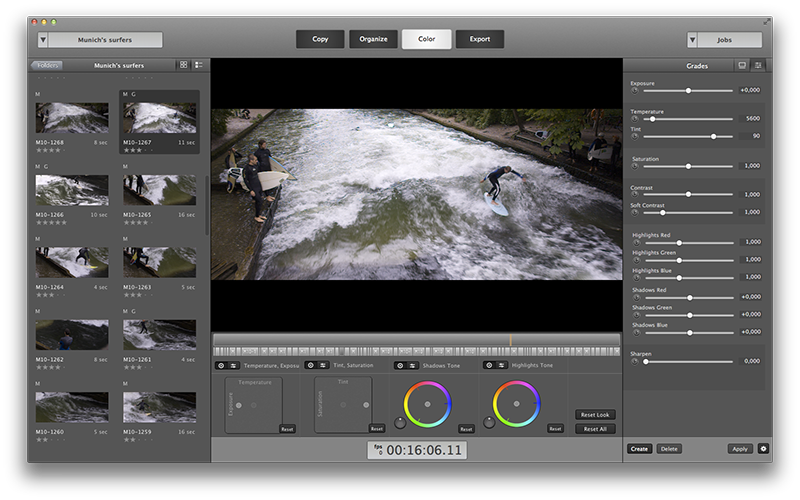800x500 pixels.
Task: Select sliders mode for Temperature, Exposure control
Action: [x=233, y=365]
